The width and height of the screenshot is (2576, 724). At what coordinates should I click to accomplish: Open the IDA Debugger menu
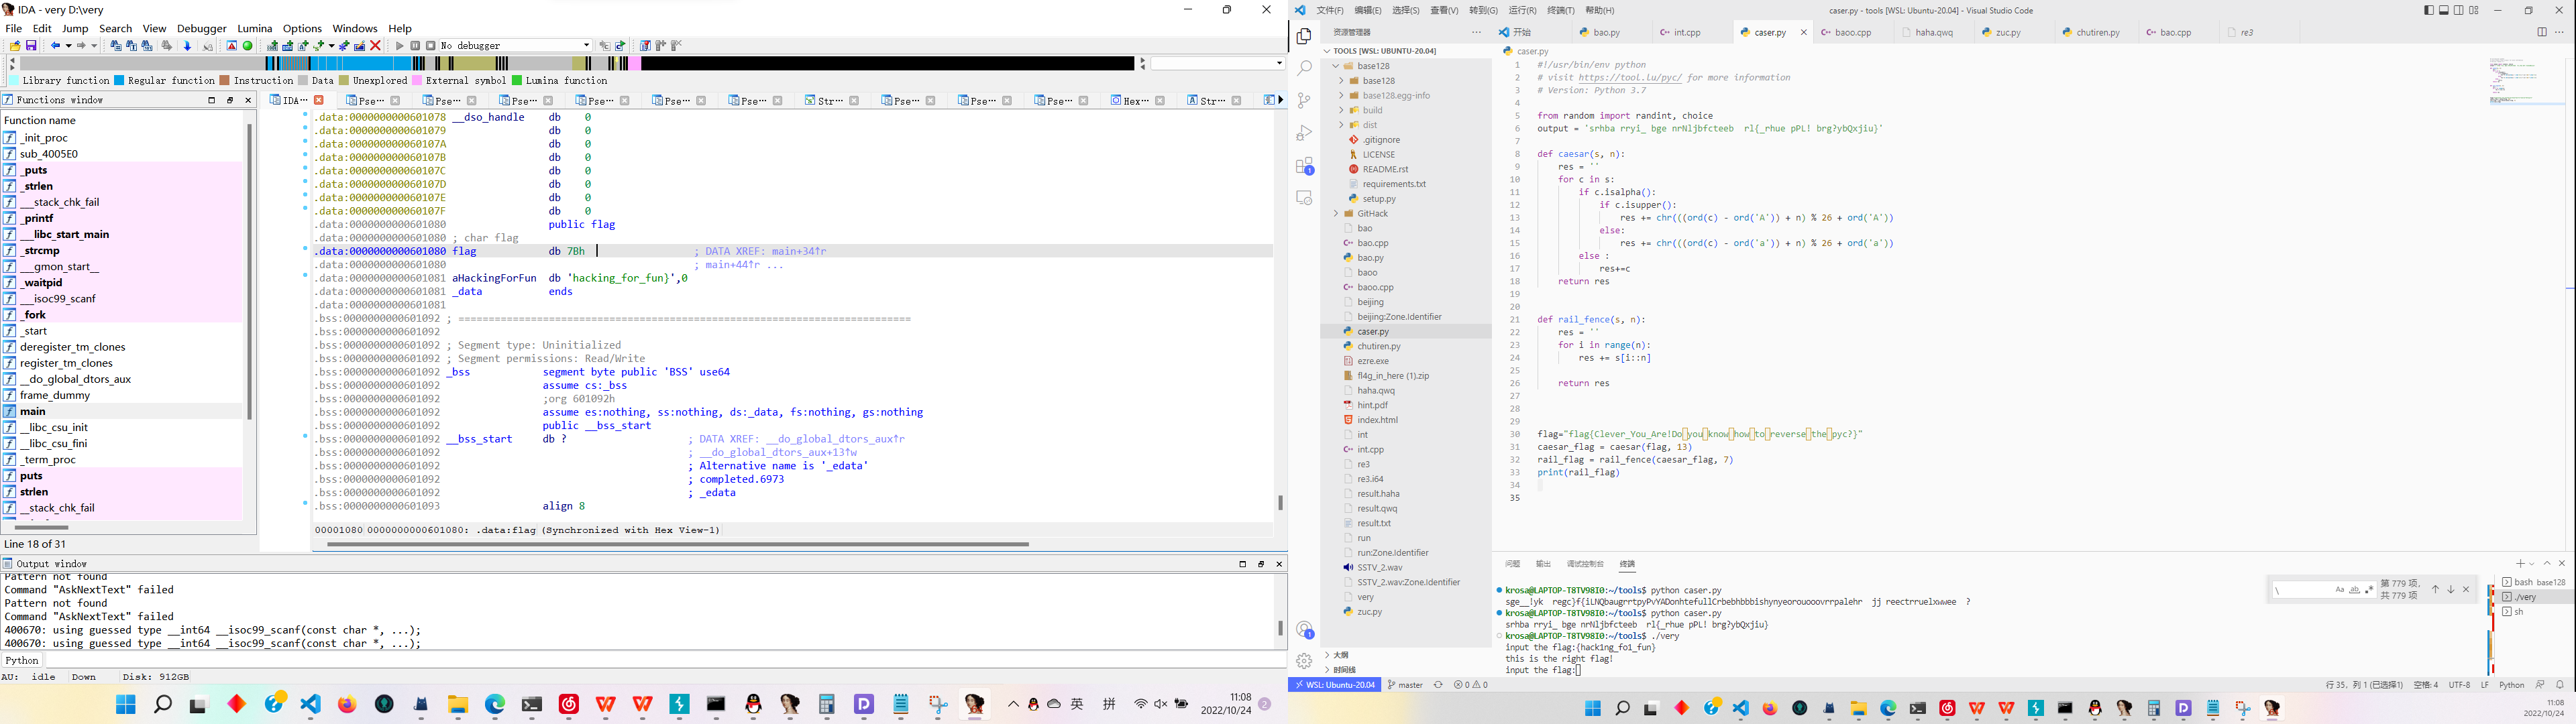[202, 29]
